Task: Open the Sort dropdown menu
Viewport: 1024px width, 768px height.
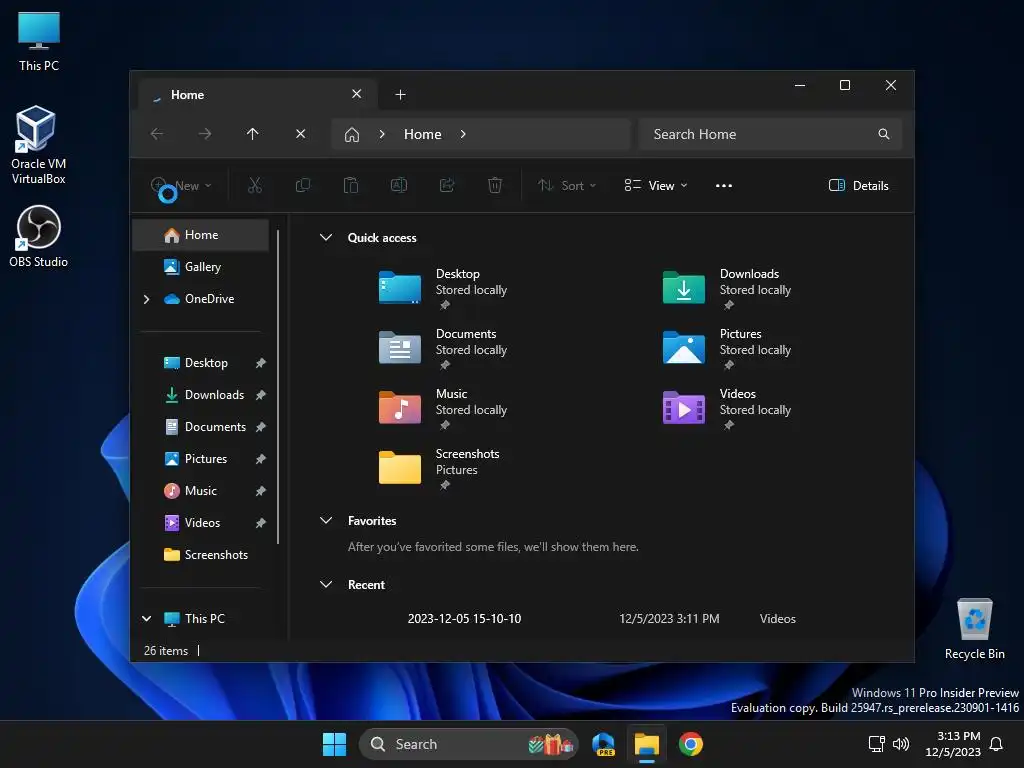Action: pos(567,185)
